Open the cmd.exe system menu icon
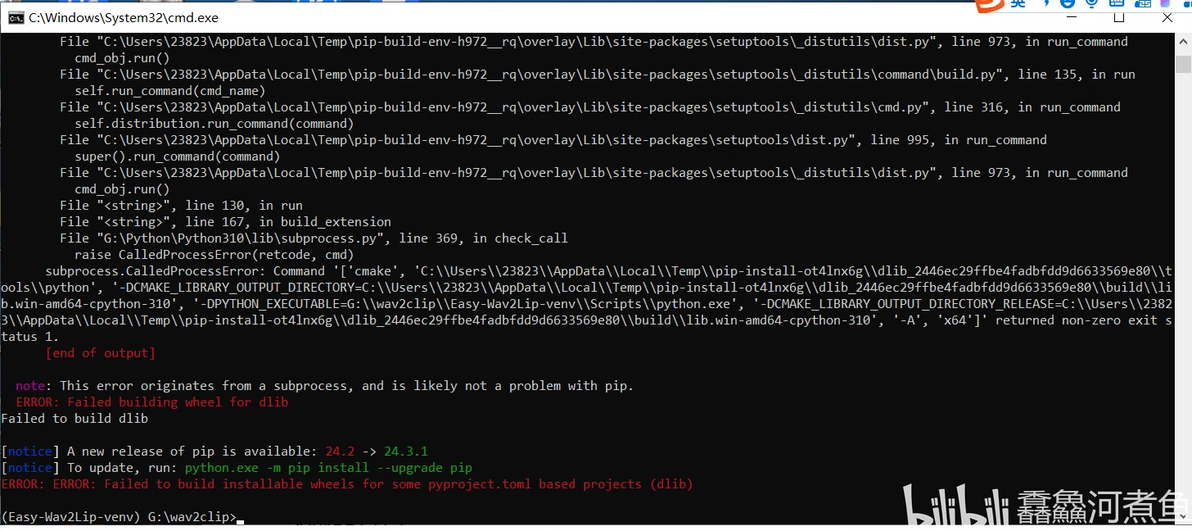The width and height of the screenshot is (1192, 531). coord(13,17)
